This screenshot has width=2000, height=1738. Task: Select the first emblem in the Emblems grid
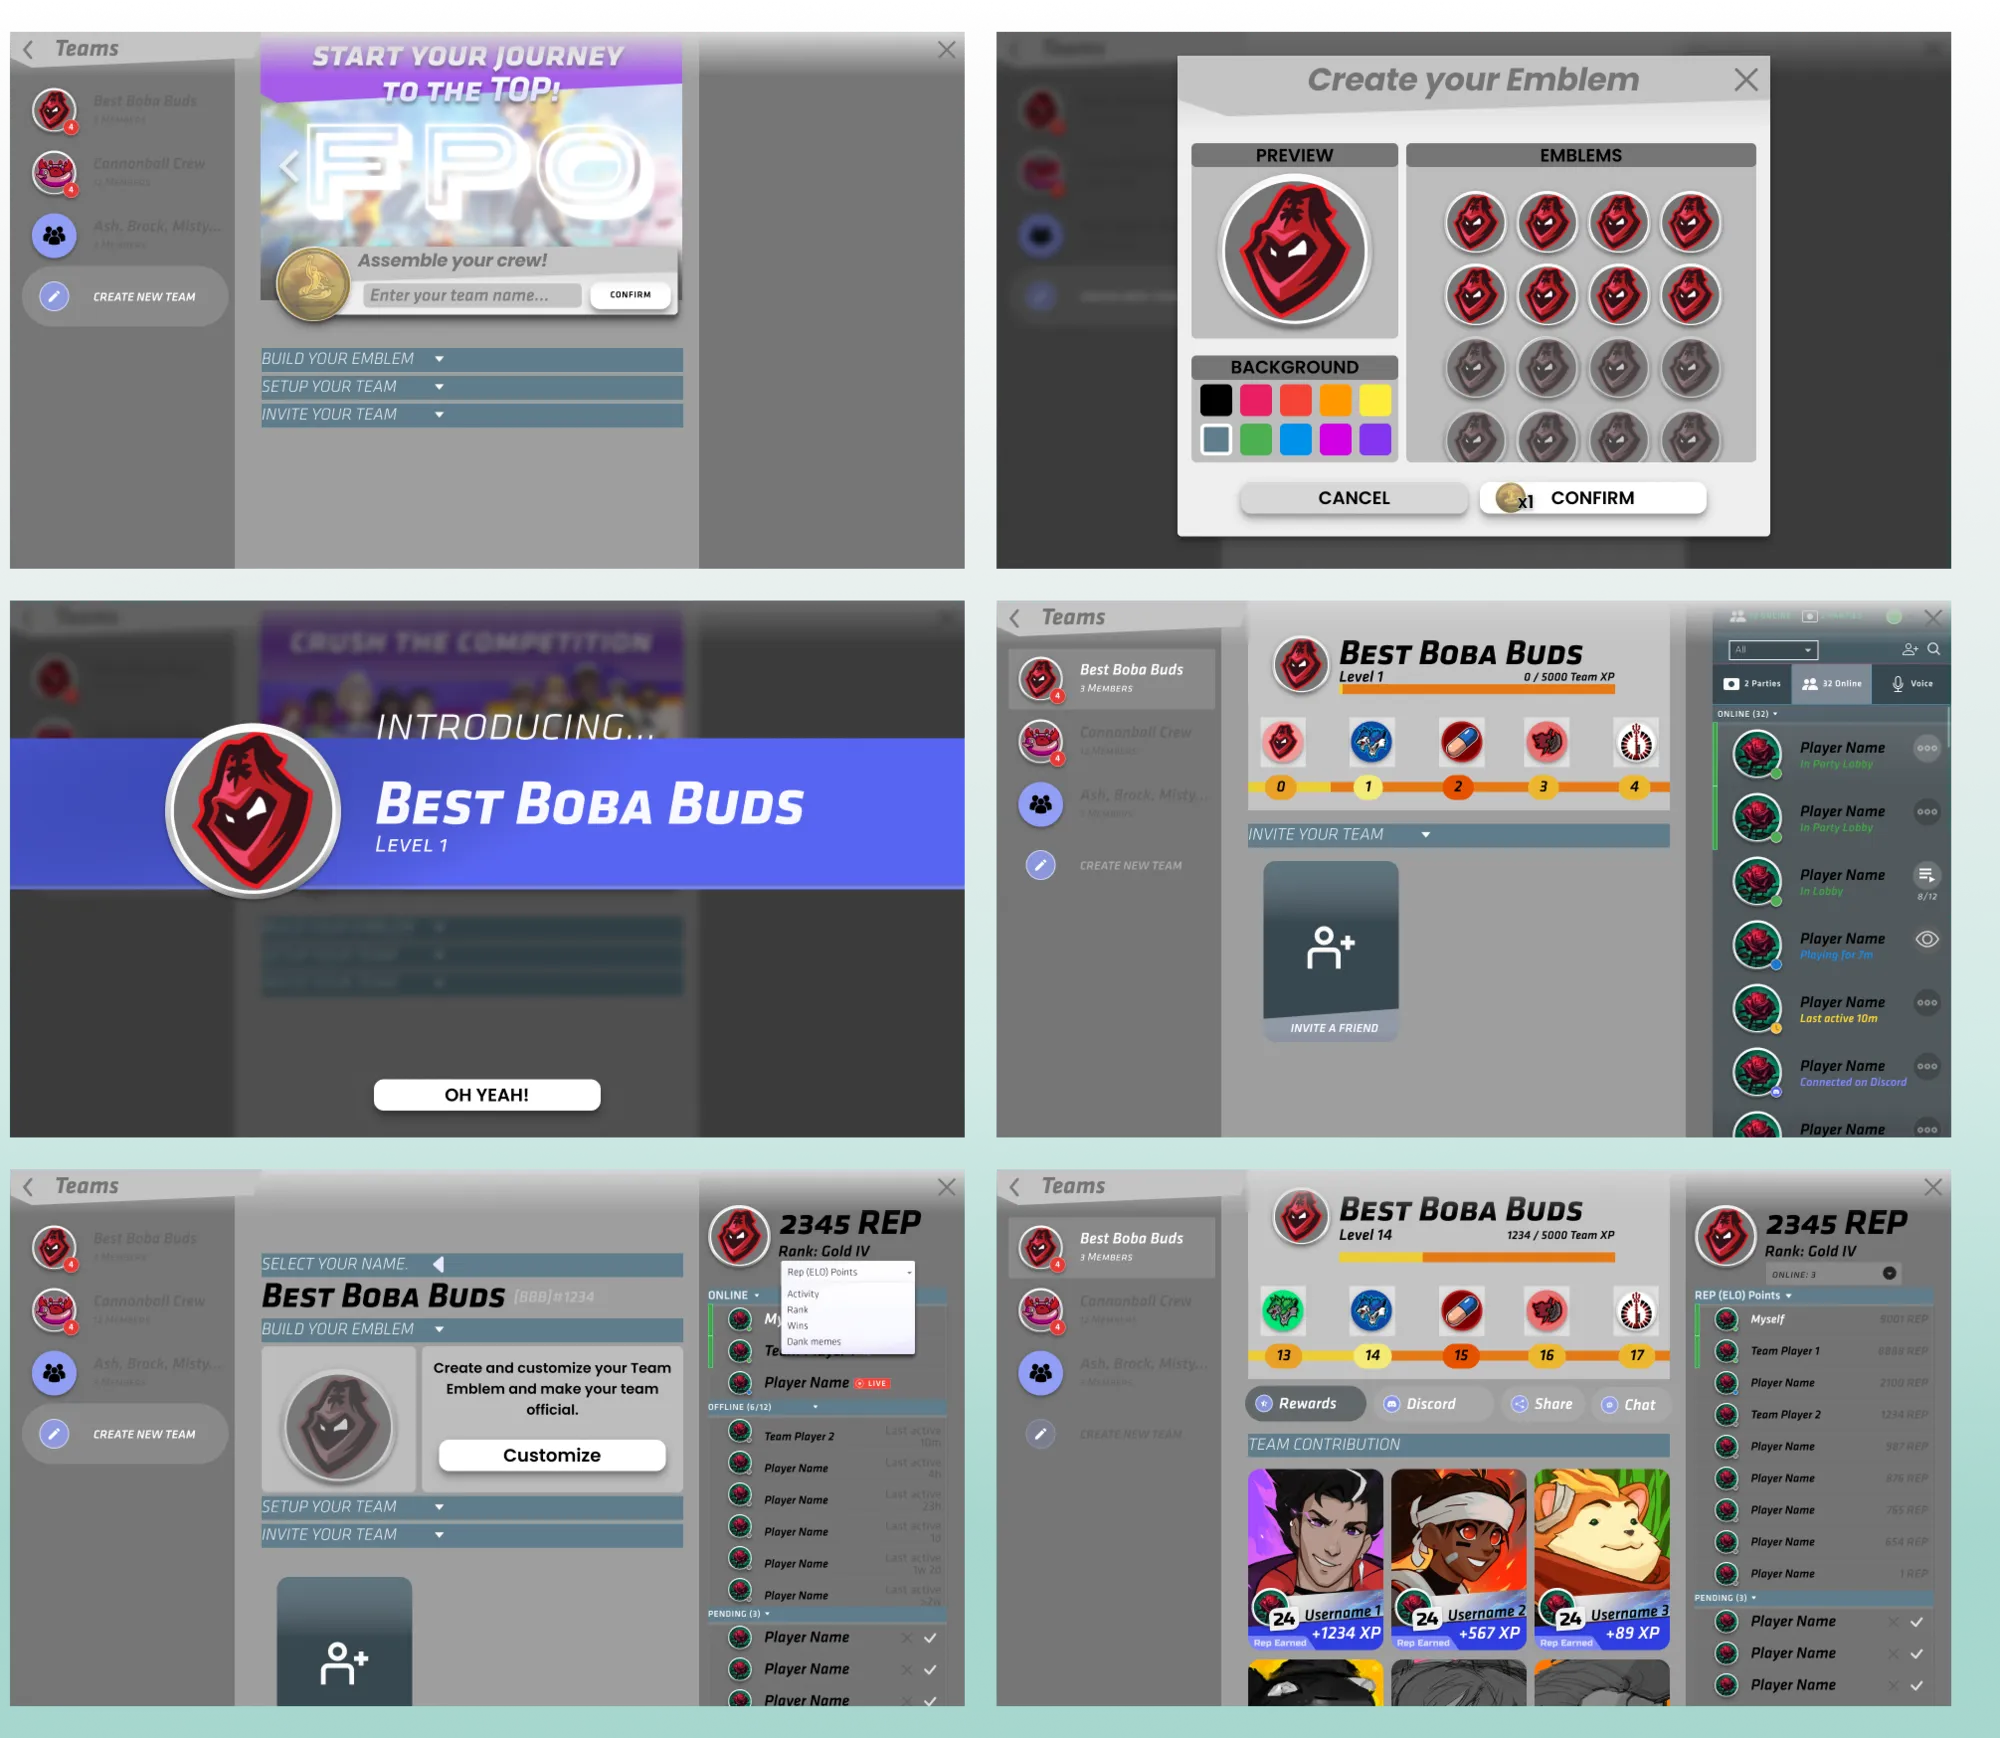pyautogui.click(x=1475, y=221)
